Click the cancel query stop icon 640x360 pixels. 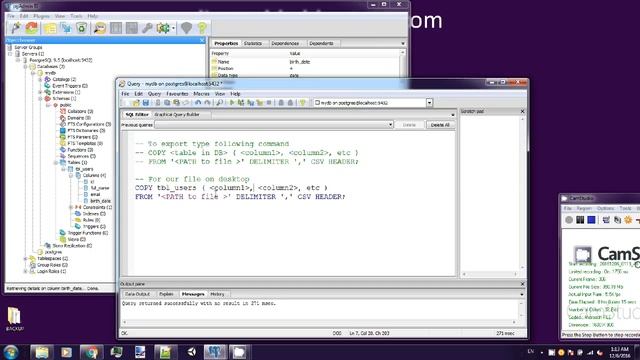[x=269, y=103]
